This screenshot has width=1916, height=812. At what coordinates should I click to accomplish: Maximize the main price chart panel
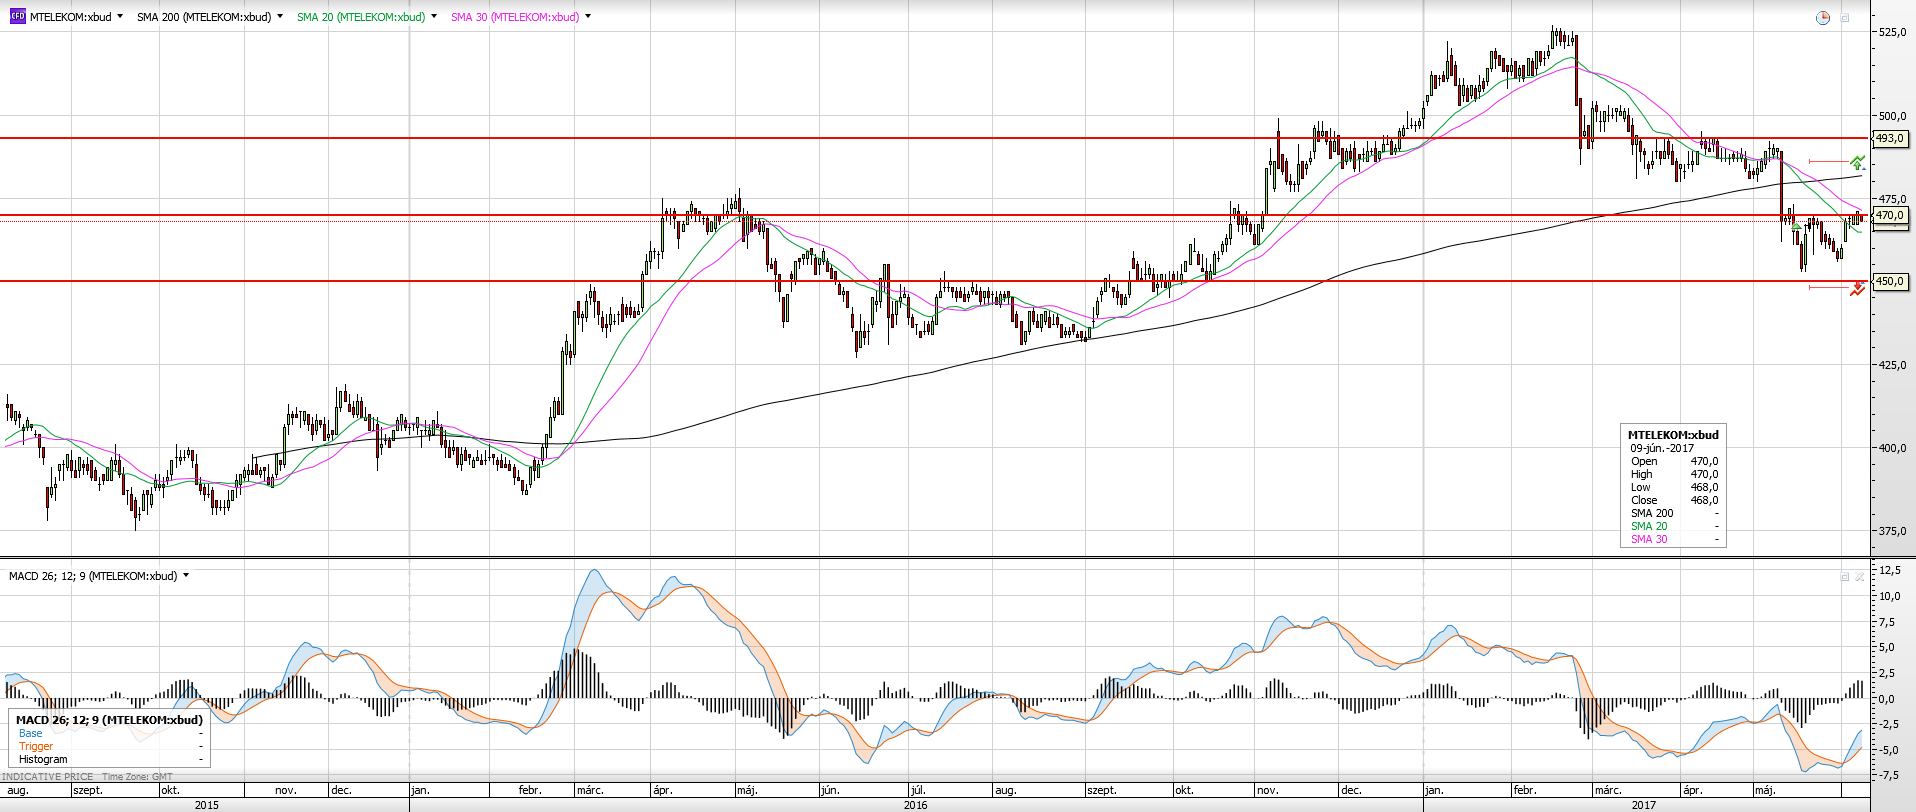1845,18
